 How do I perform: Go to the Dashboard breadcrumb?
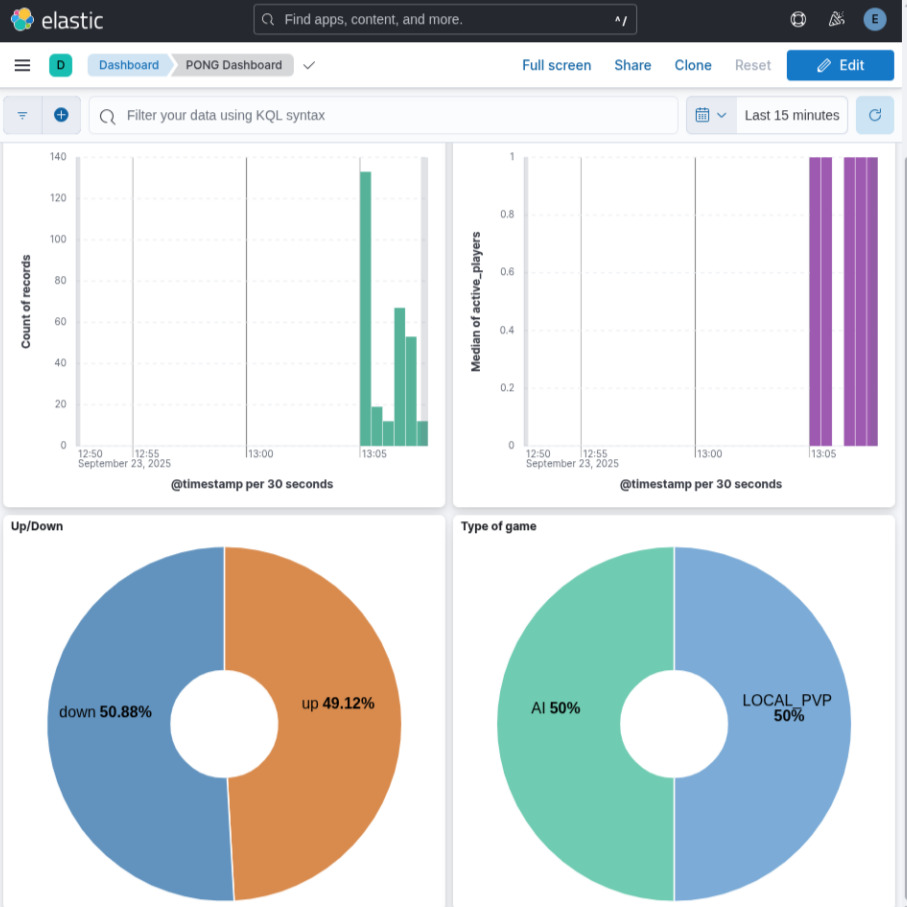click(128, 65)
